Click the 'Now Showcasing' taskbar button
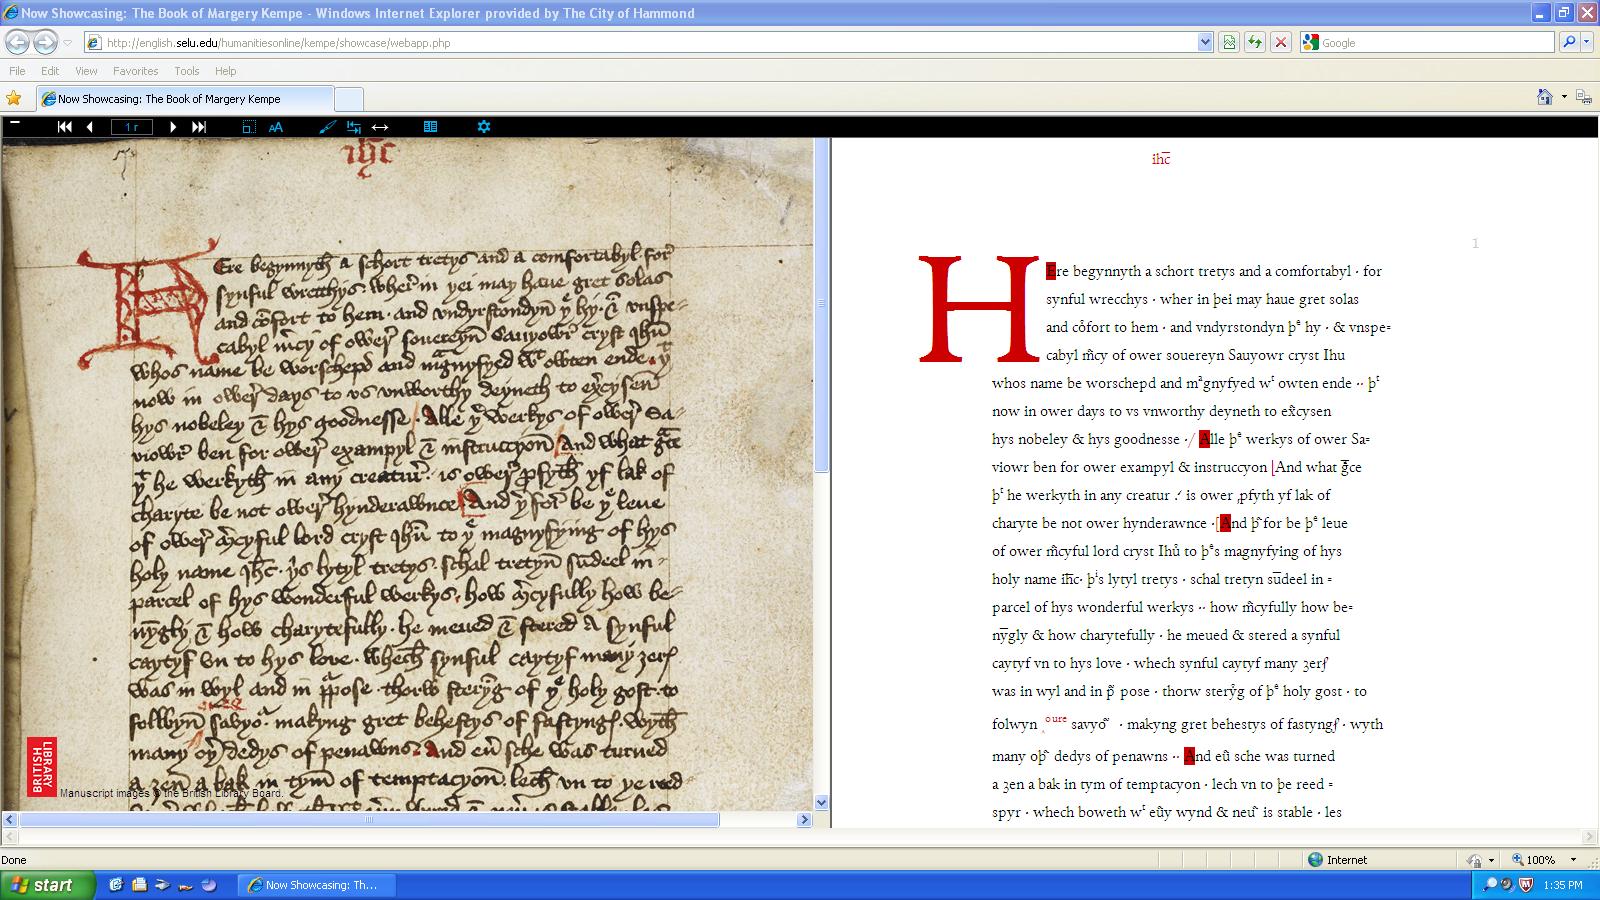Screen dimensions: 1600x900 317,885
